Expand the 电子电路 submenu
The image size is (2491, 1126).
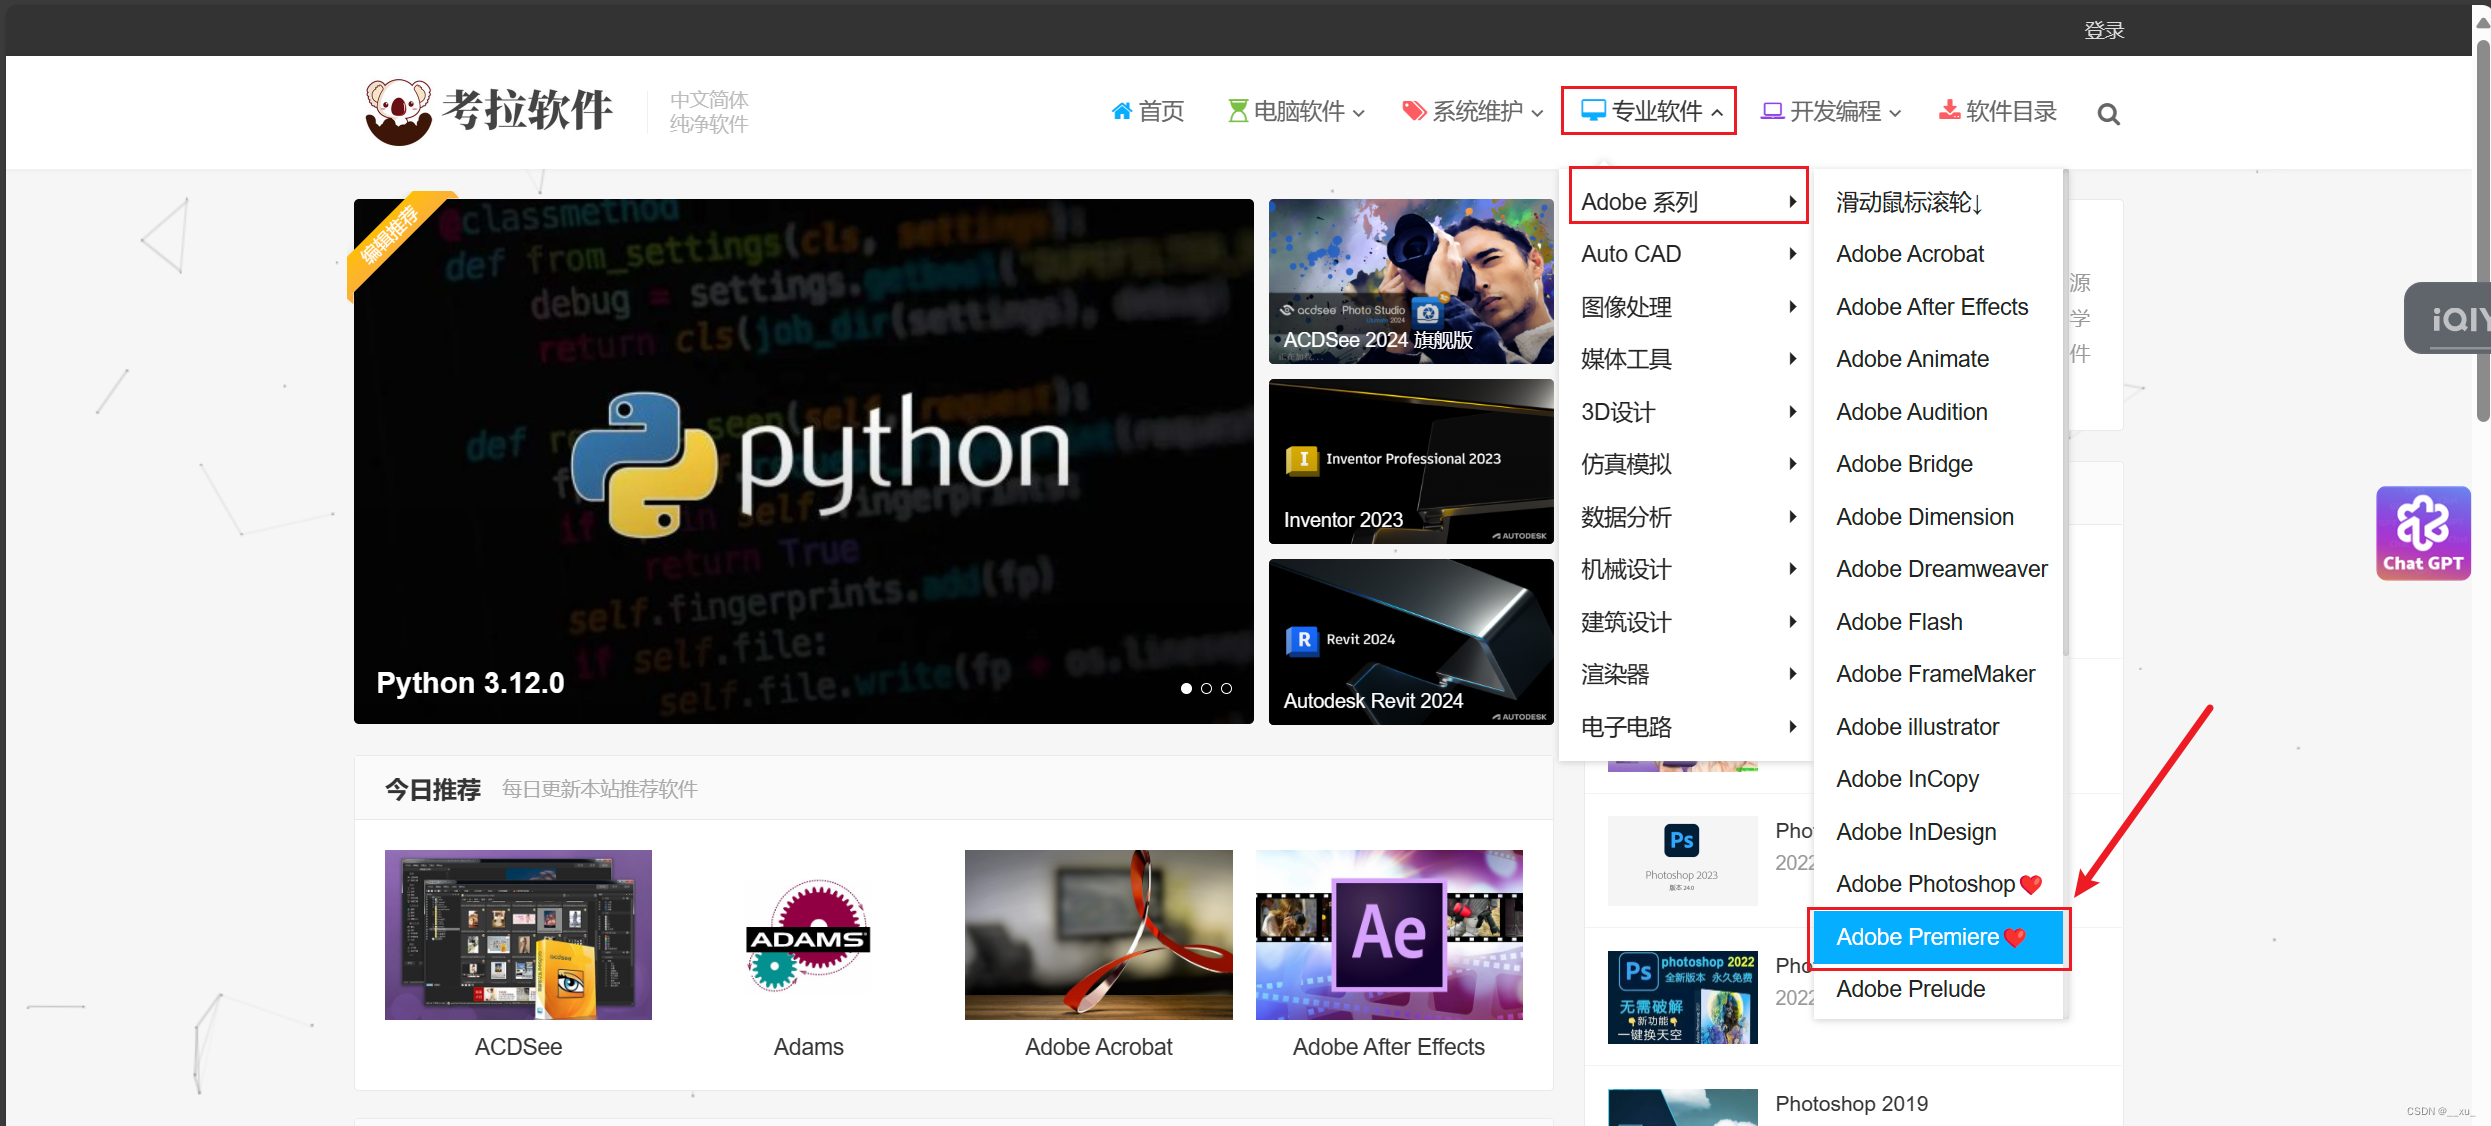coord(1688,727)
